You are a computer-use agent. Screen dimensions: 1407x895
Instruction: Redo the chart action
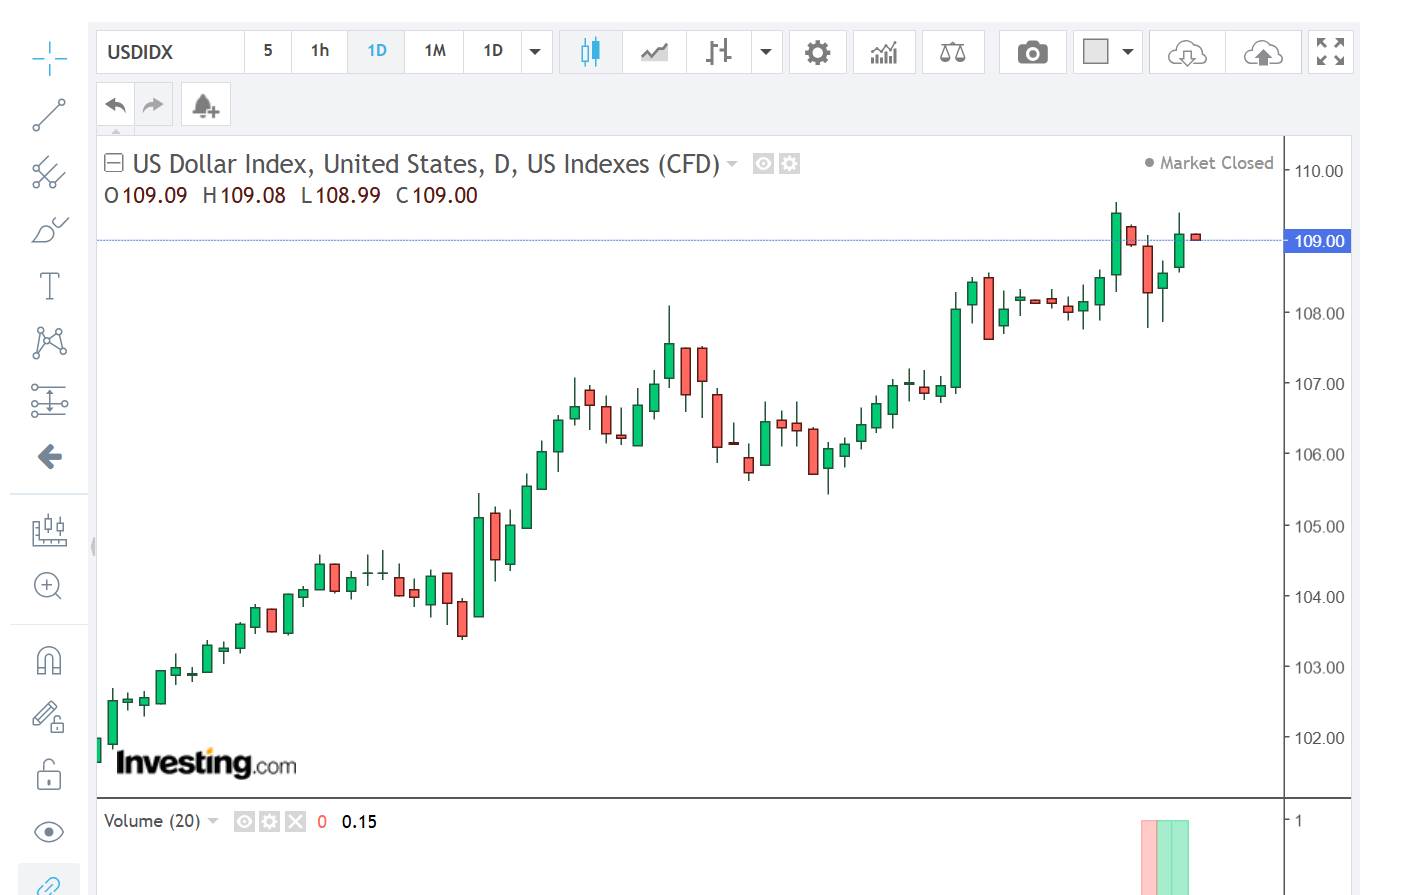point(153,105)
